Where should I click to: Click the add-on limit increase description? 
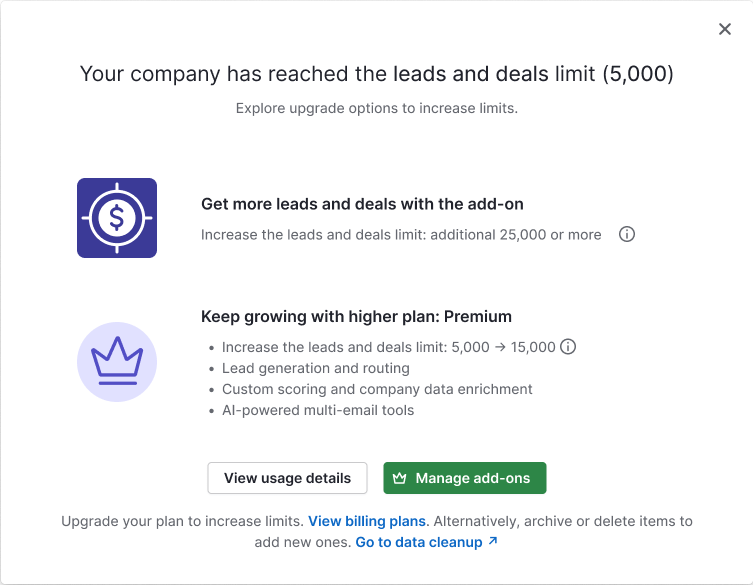401,235
